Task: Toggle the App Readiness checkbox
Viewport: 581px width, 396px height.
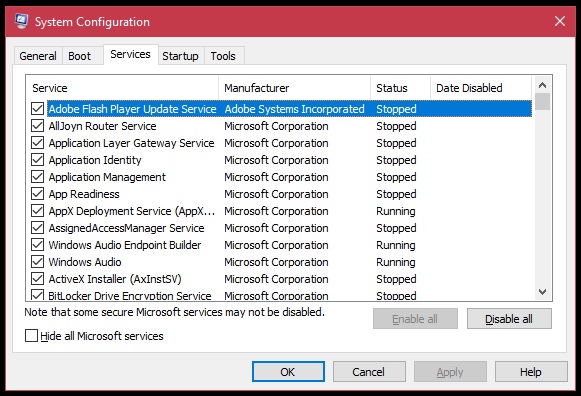Action: (x=37, y=194)
